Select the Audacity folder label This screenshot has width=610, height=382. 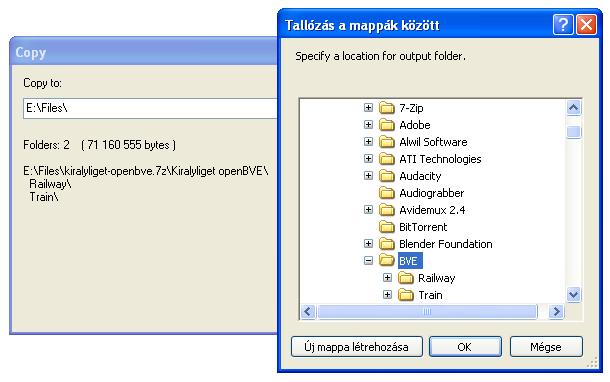point(420,176)
